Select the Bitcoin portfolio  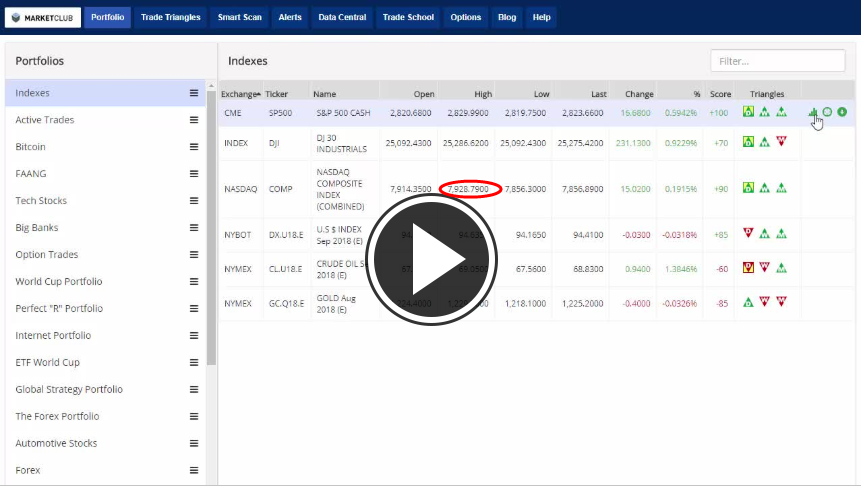[x=30, y=147]
